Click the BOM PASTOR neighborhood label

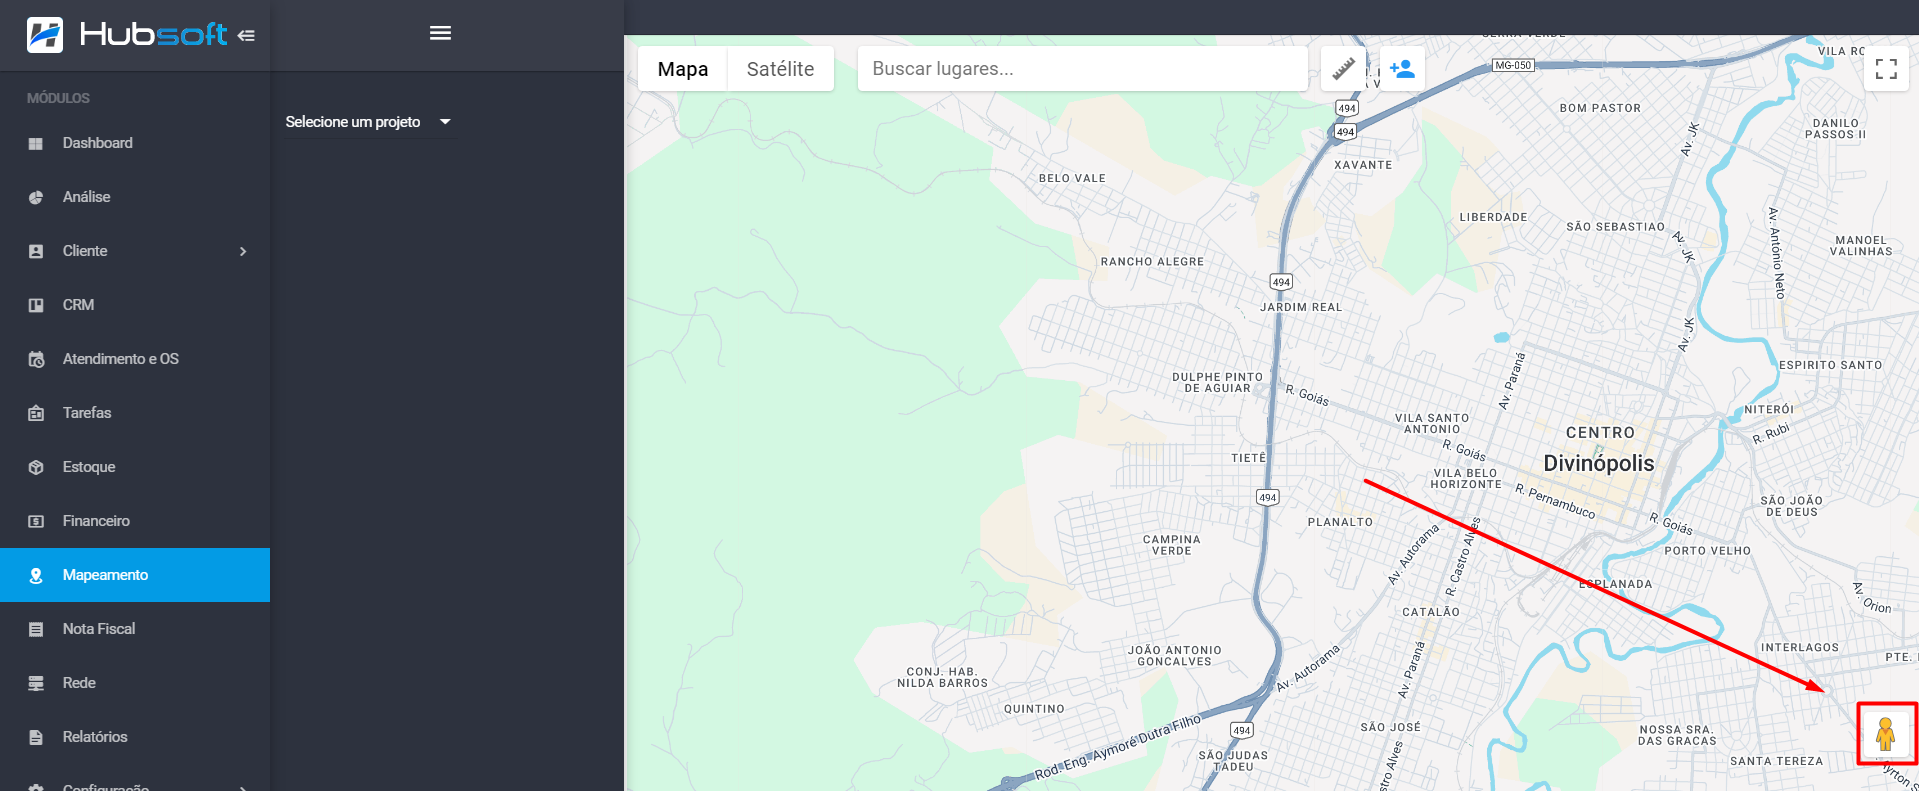(x=1600, y=108)
